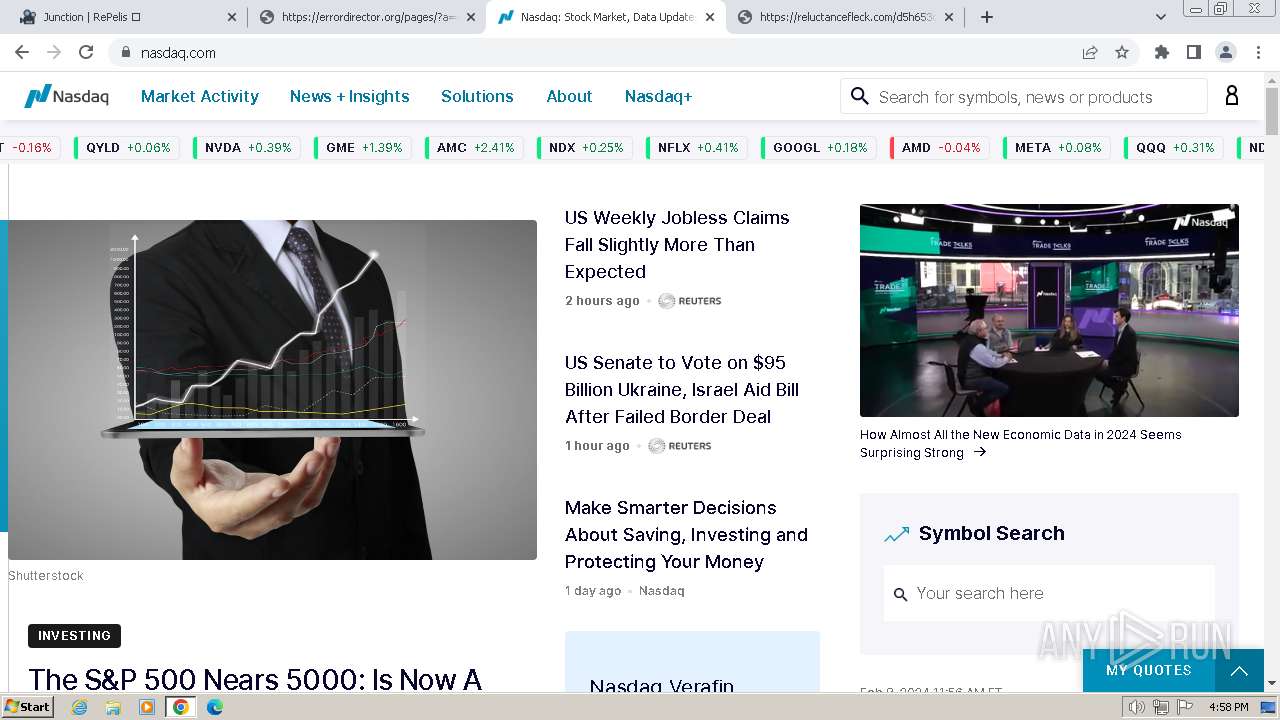This screenshot has width=1280, height=720.
Task: Select the QYLD ticker chip
Action: 127,147
